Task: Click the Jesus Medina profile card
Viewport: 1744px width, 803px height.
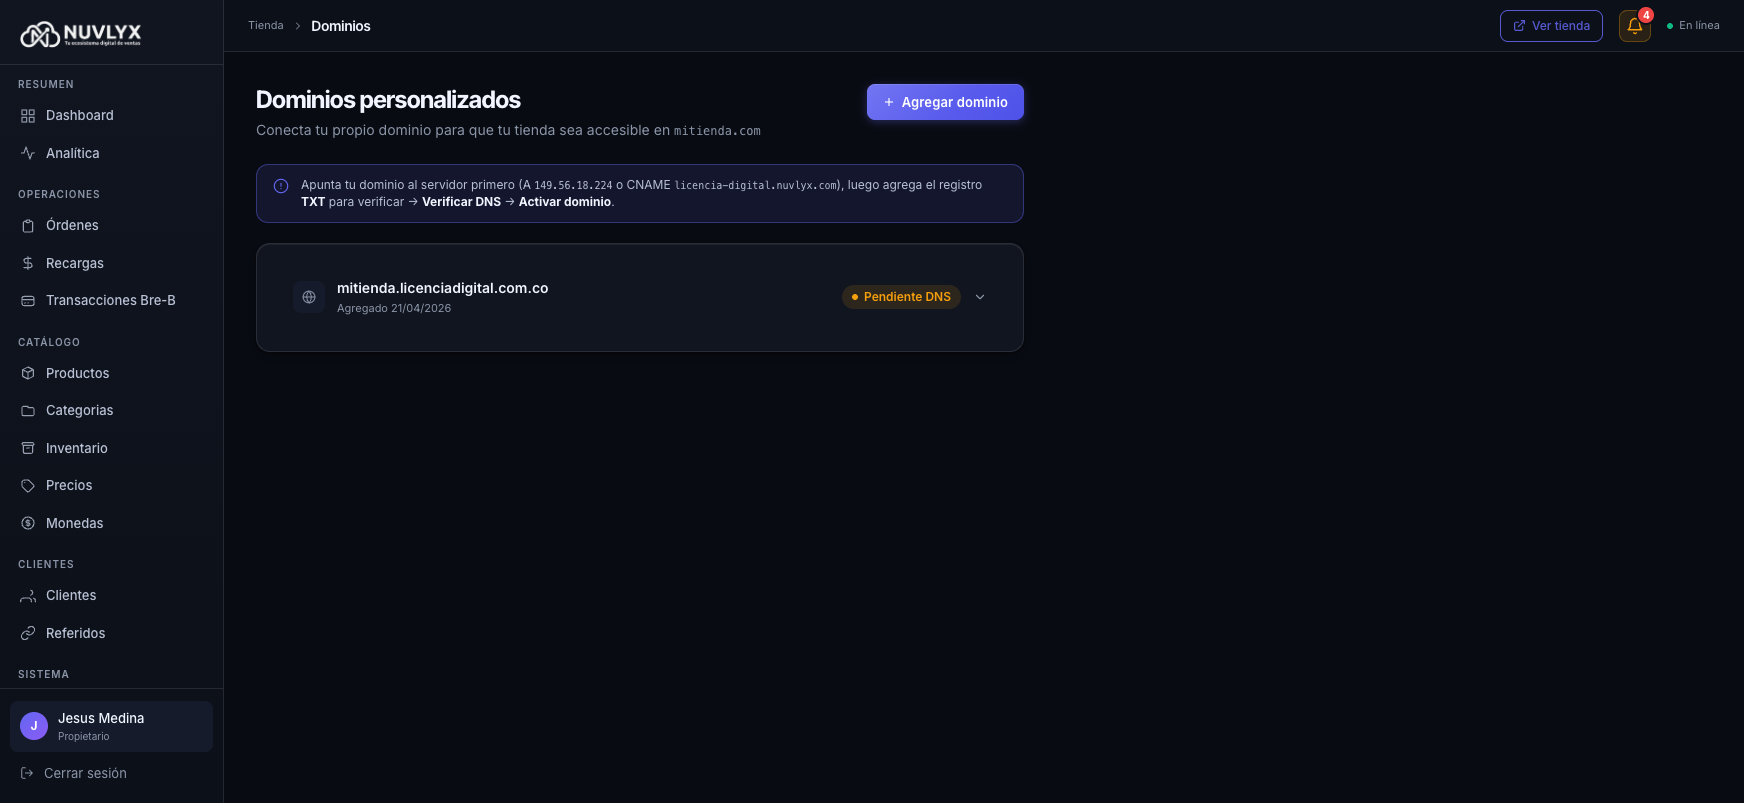Action: point(111,726)
